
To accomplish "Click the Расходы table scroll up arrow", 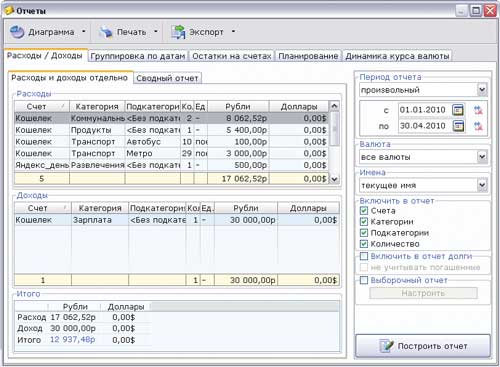I will point(334,106).
